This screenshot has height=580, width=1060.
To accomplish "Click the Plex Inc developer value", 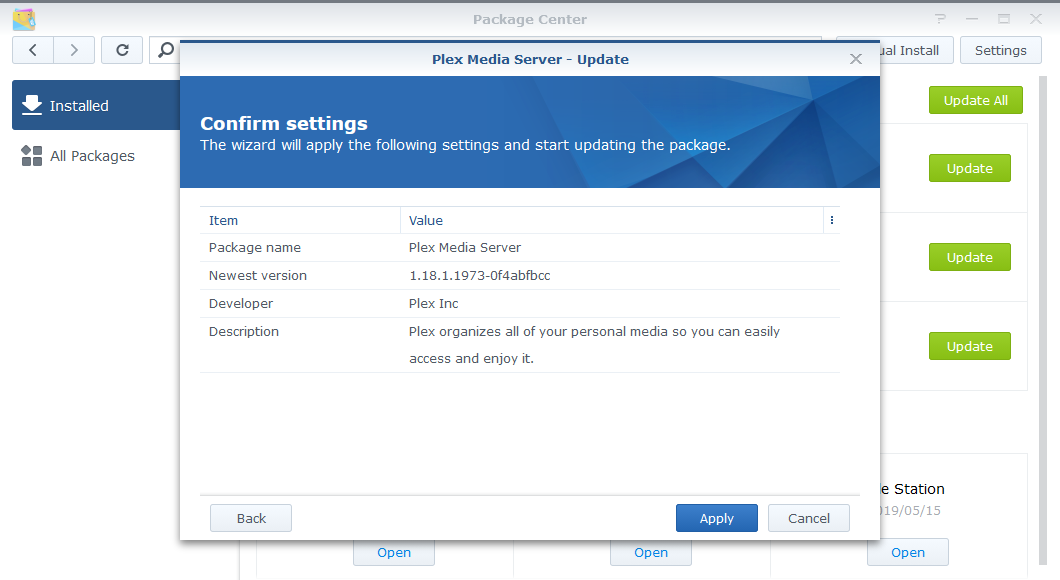I will tap(433, 304).
